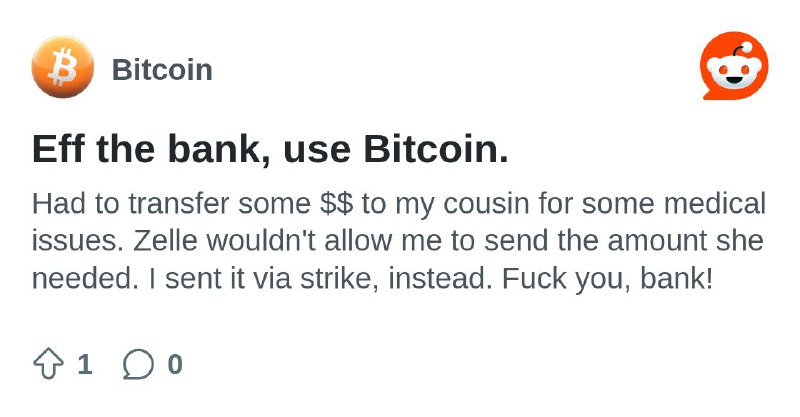Click the word 'Bitcoin.' in the post title
The height and width of the screenshot is (417, 800).
[x=436, y=149]
